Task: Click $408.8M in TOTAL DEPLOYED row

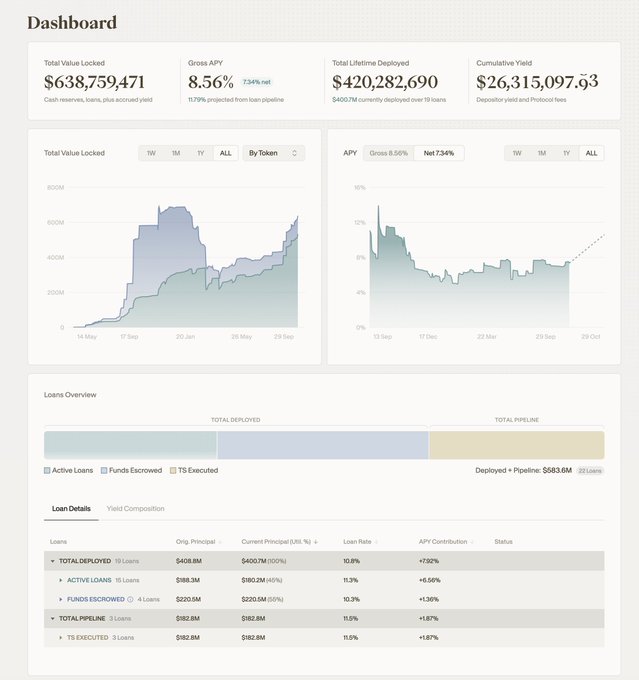Action: 189,561
